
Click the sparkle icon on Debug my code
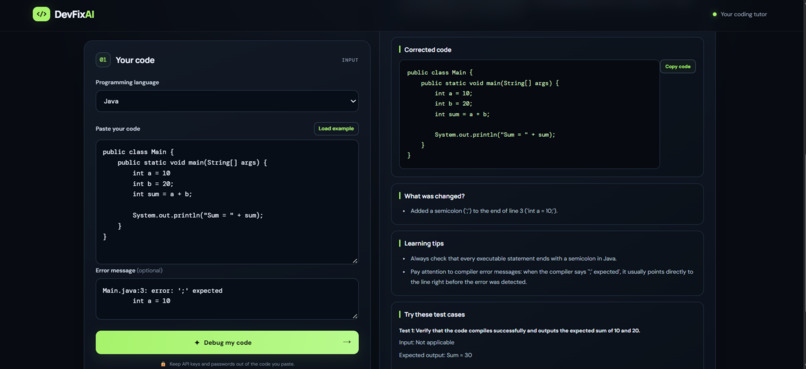pyautogui.click(x=197, y=342)
